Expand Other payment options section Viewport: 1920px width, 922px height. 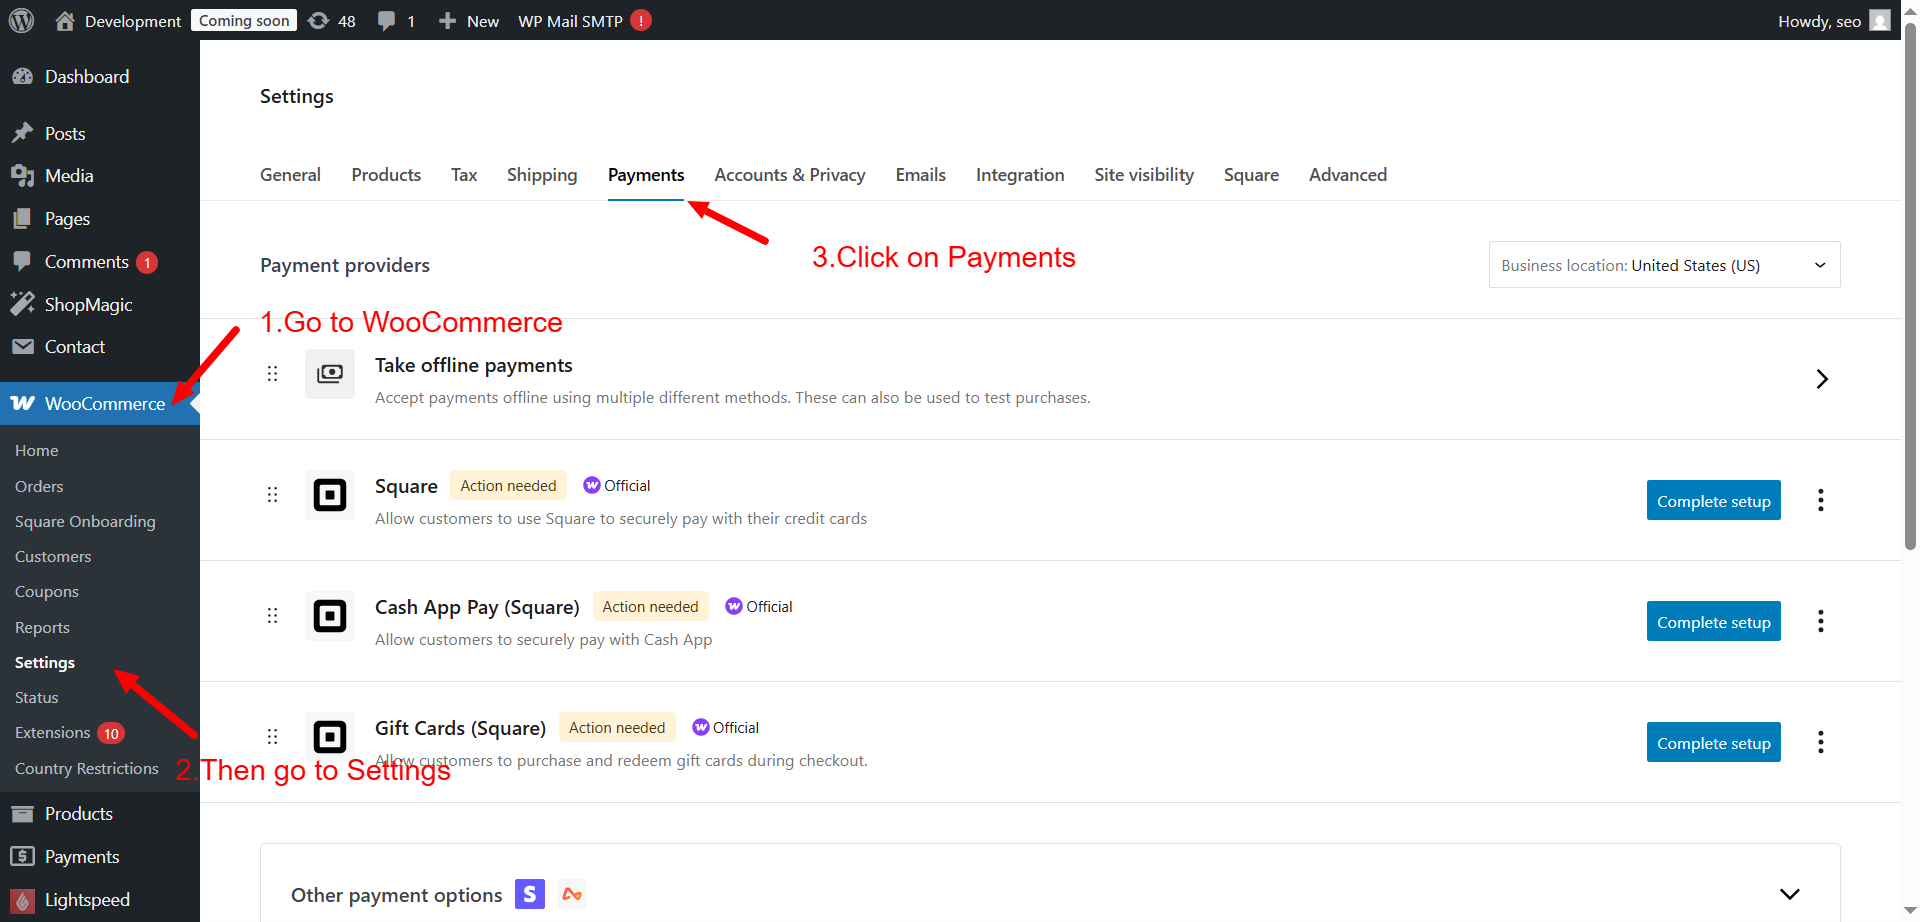pos(1790,894)
